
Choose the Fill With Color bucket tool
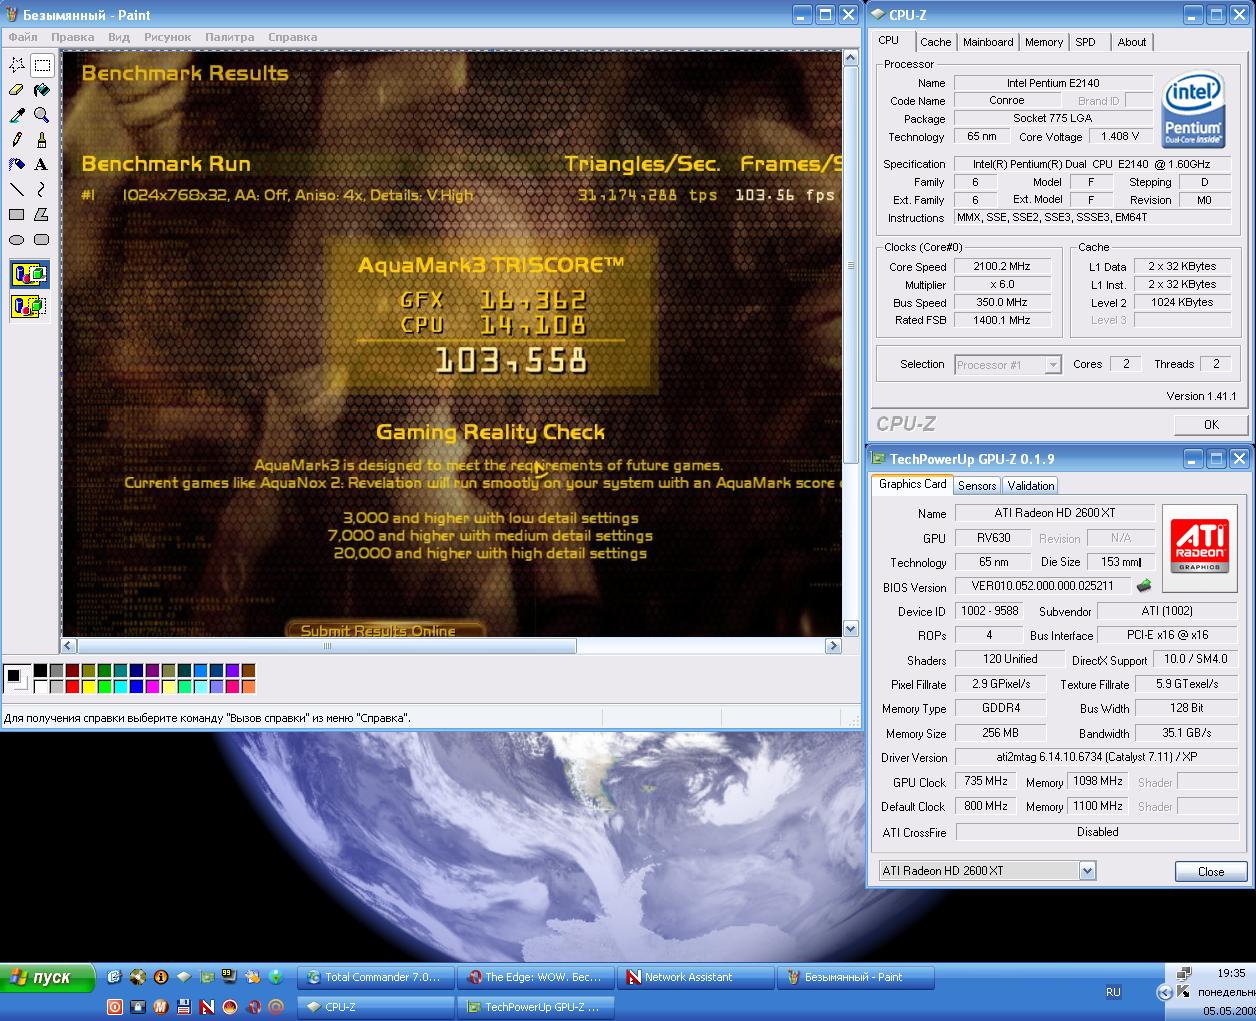pyautogui.click(x=42, y=90)
